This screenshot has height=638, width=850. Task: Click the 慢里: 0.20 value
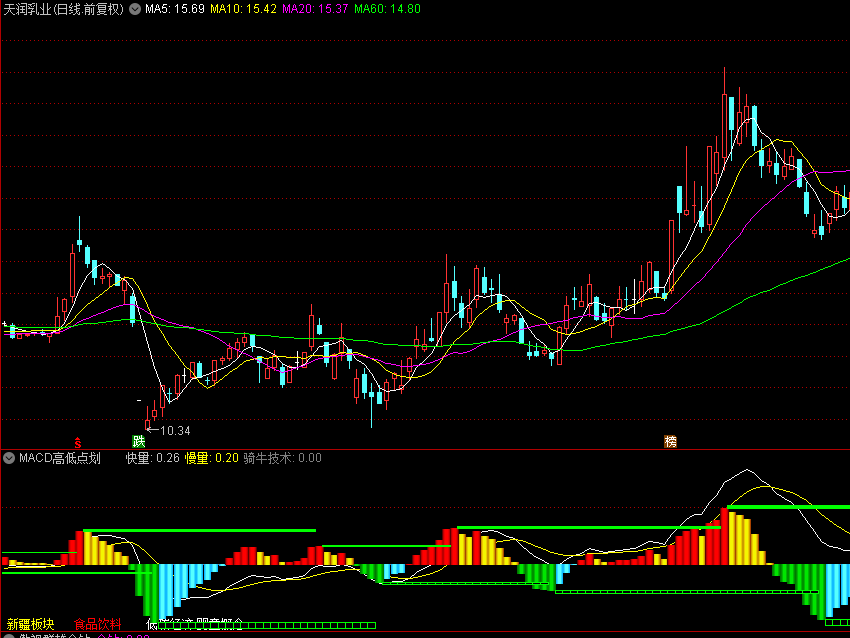pos(211,458)
